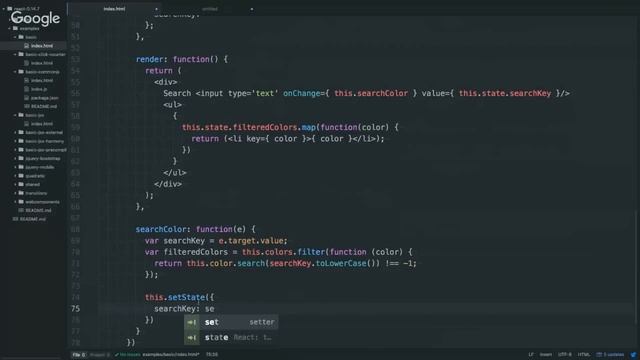Open the UTF-8 encoding selector
Image resolution: width=640 pixels, height=360 pixels.
click(565, 354)
